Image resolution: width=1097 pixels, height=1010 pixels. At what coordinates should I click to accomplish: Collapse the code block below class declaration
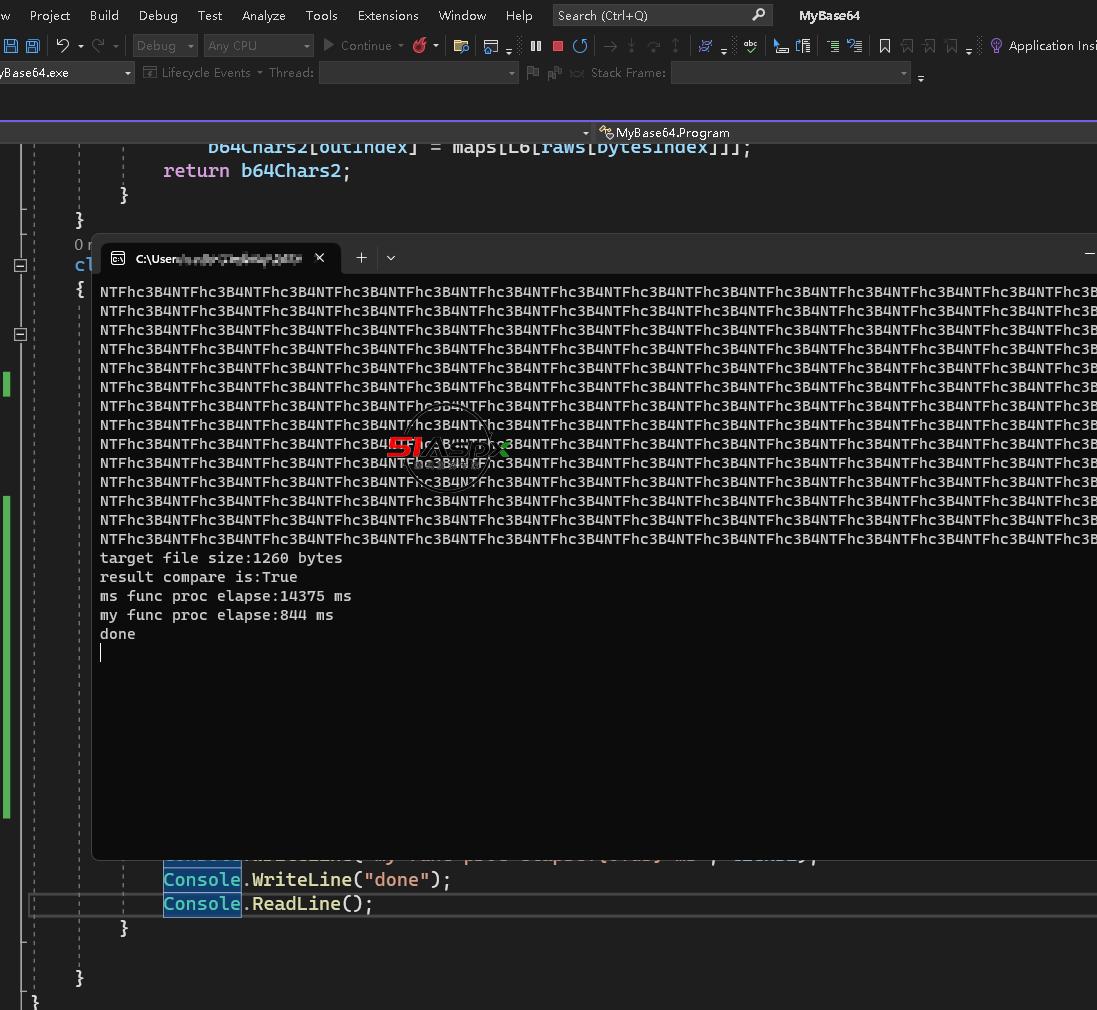click(x=20, y=334)
